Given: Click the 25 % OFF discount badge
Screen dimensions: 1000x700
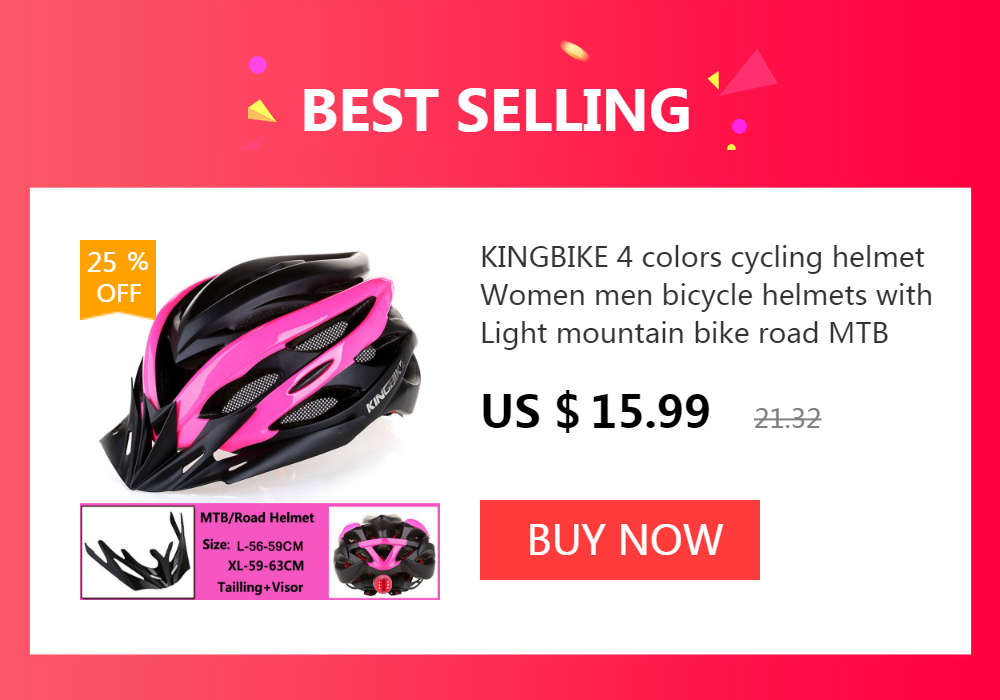Looking at the screenshot, I should 118,279.
